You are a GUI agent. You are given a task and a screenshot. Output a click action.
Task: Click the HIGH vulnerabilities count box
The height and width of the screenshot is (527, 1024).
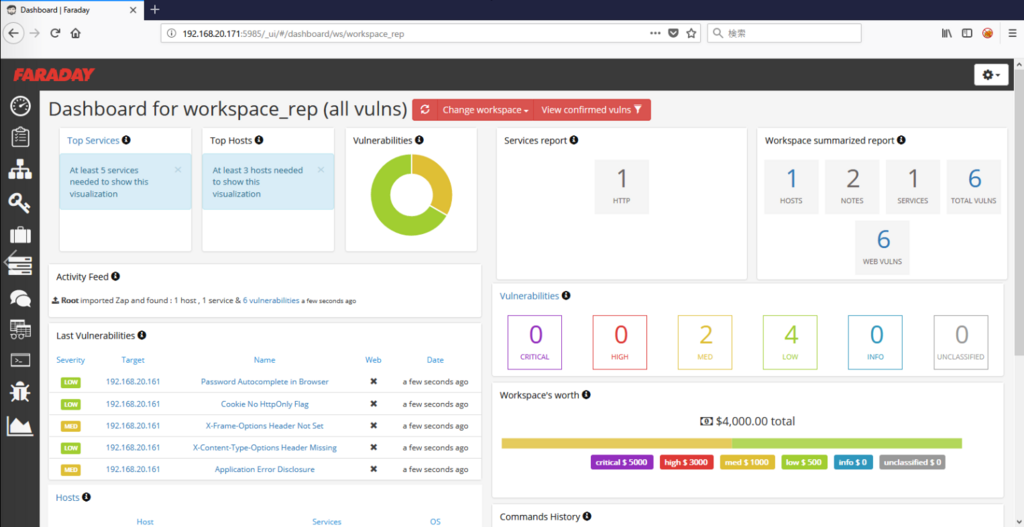tap(620, 342)
